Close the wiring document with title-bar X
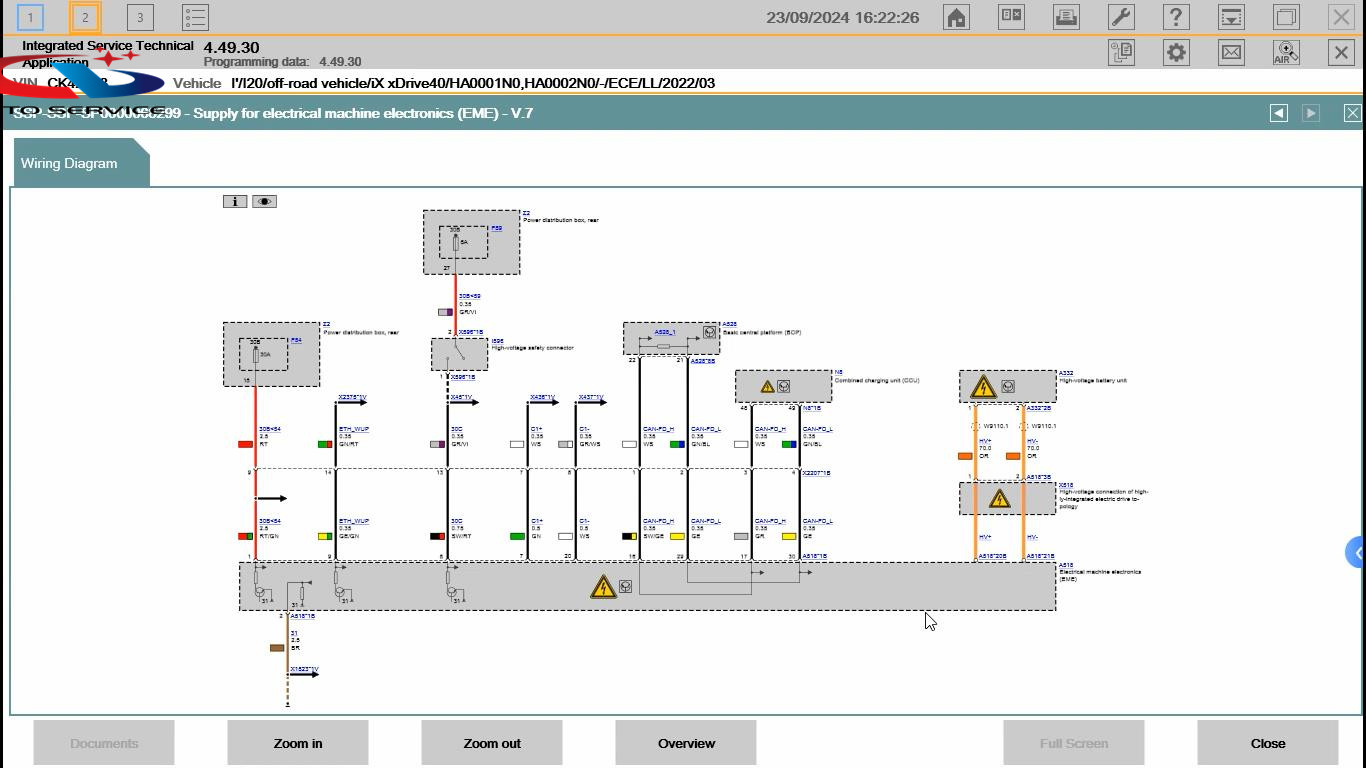Viewport: 1366px width, 768px height. click(x=1352, y=113)
